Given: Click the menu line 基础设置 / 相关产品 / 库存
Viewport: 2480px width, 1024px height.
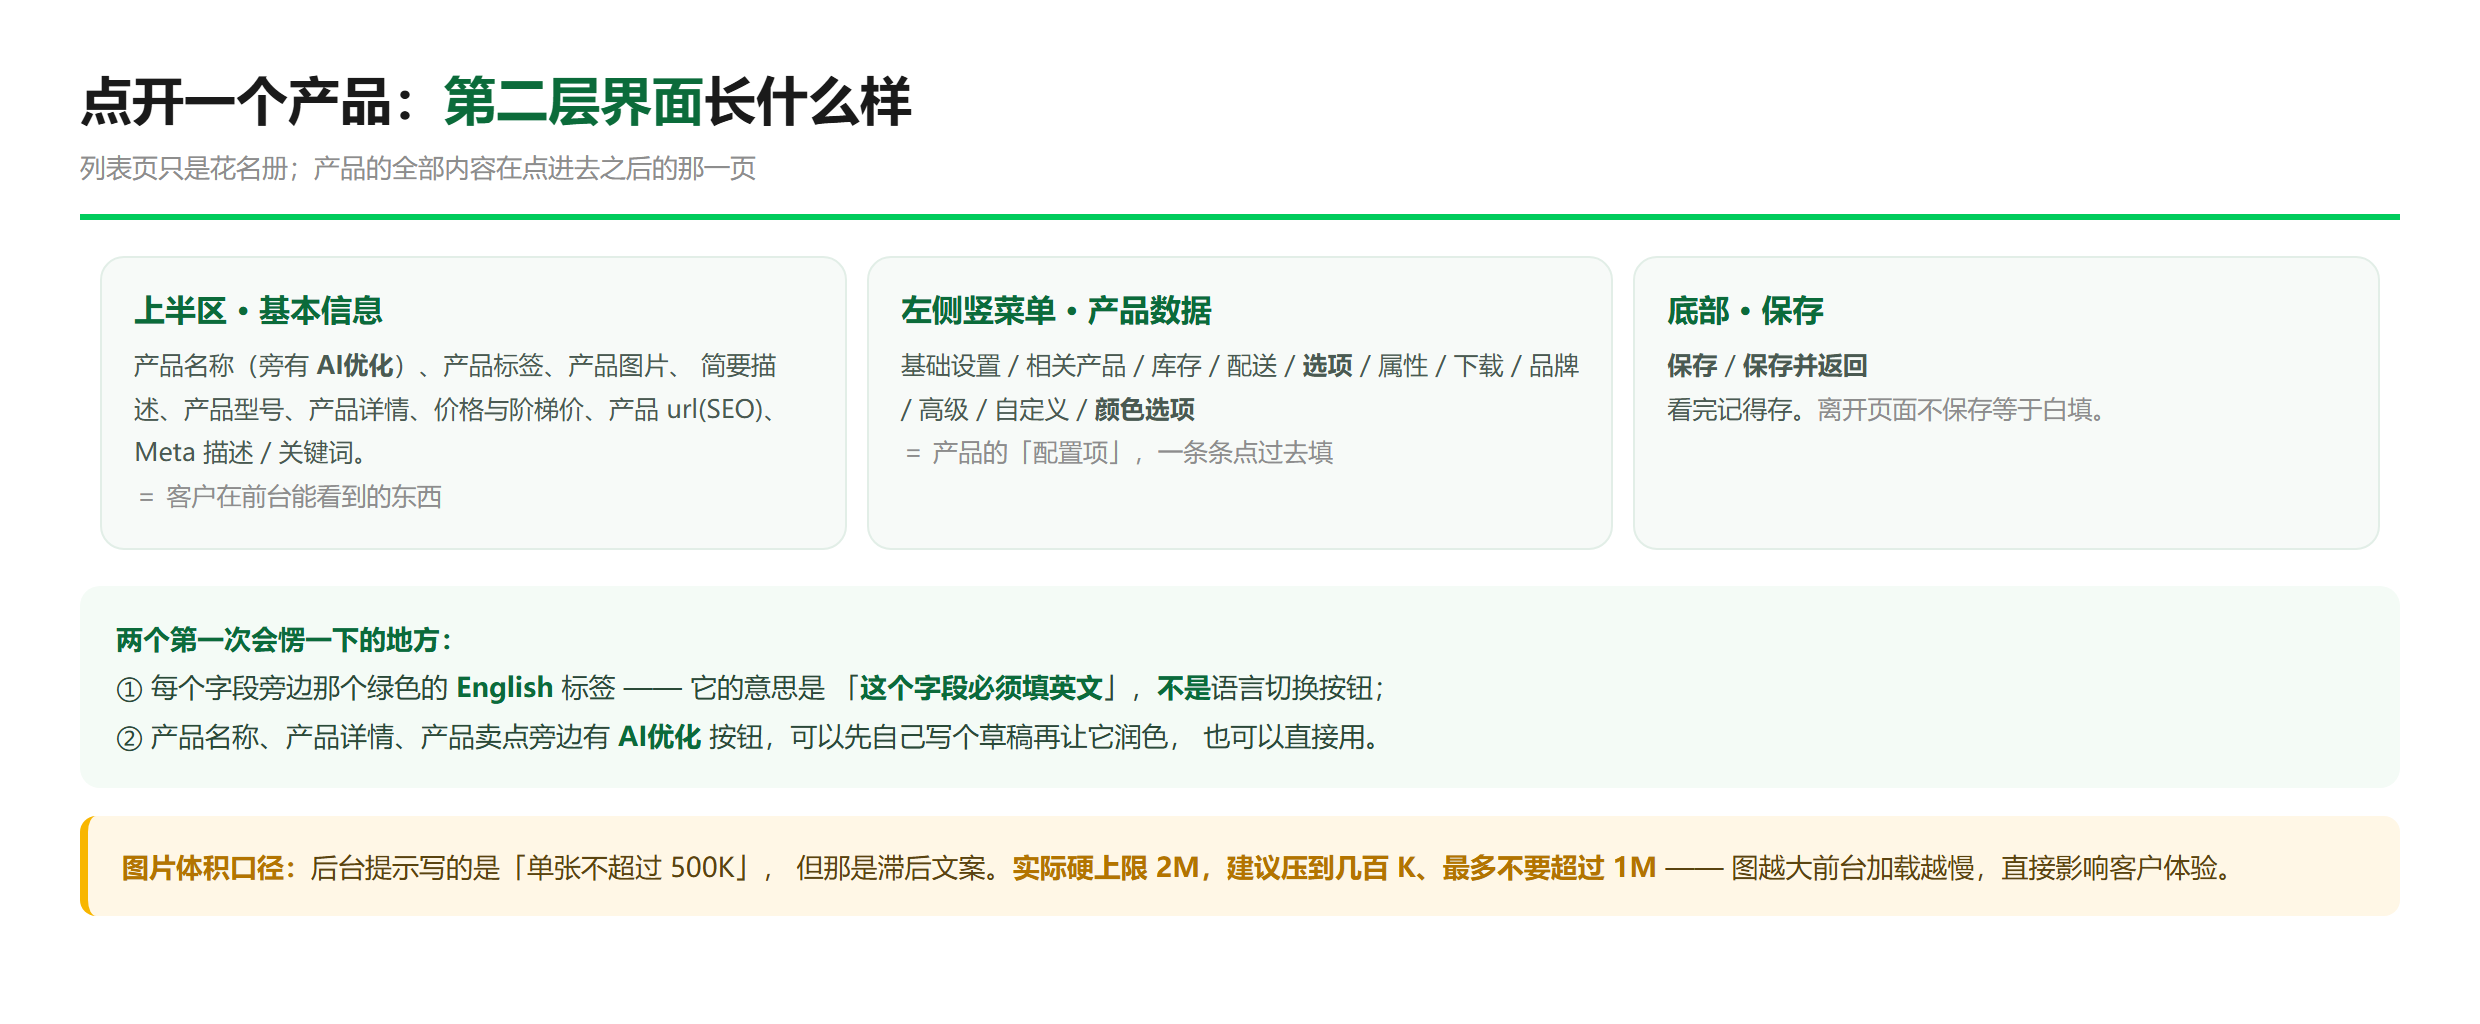Looking at the screenshot, I should (x=1051, y=366).
